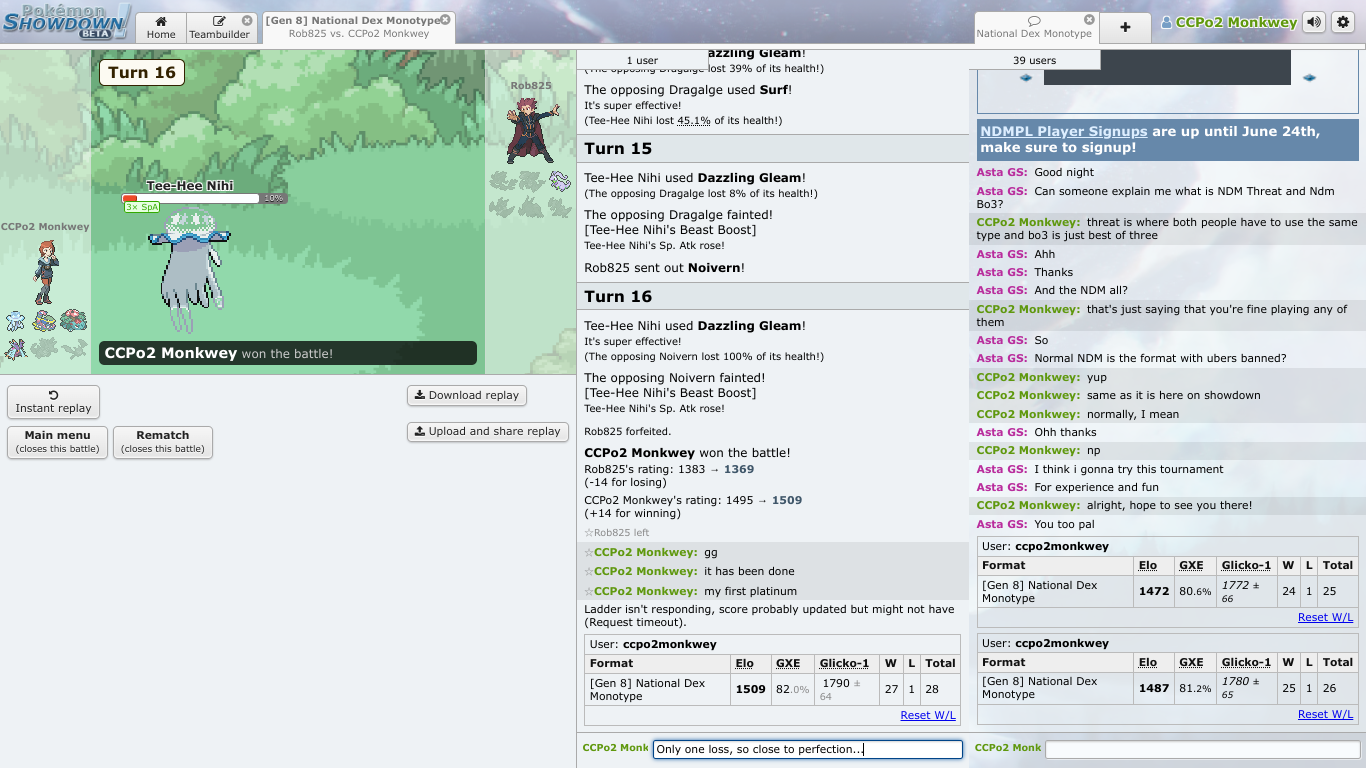Download the battle replay
Image resolution: width=1366 pixels, height=768 pixels.
(467, 395)
